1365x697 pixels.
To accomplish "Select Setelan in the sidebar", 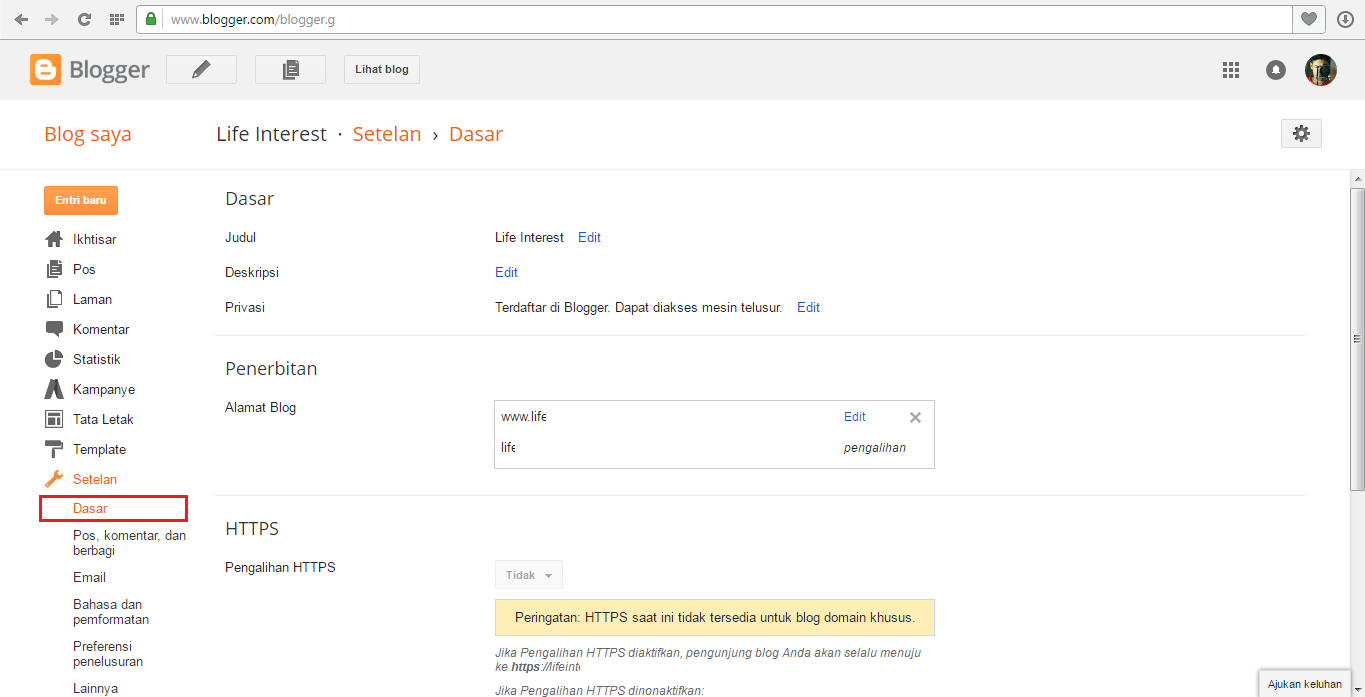I will click(x=95, y=479).
